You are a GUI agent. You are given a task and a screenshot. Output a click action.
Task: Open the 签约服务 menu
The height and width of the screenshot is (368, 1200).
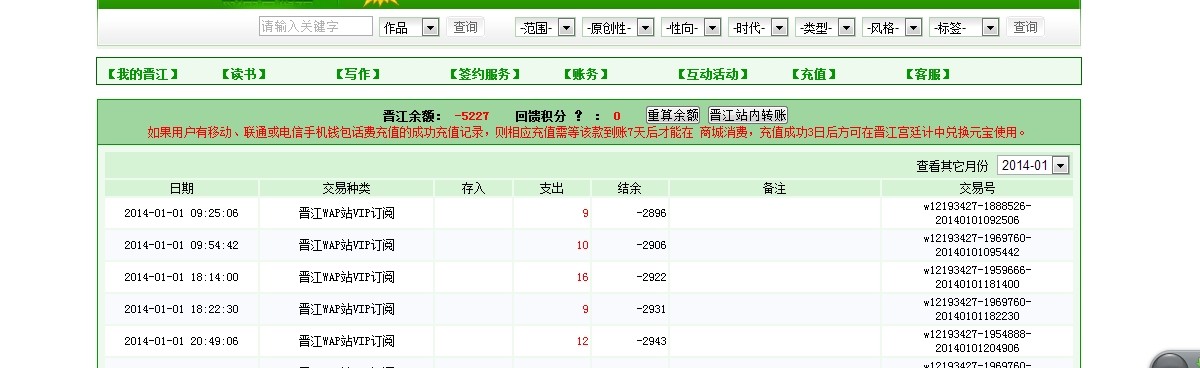point(485,74)
